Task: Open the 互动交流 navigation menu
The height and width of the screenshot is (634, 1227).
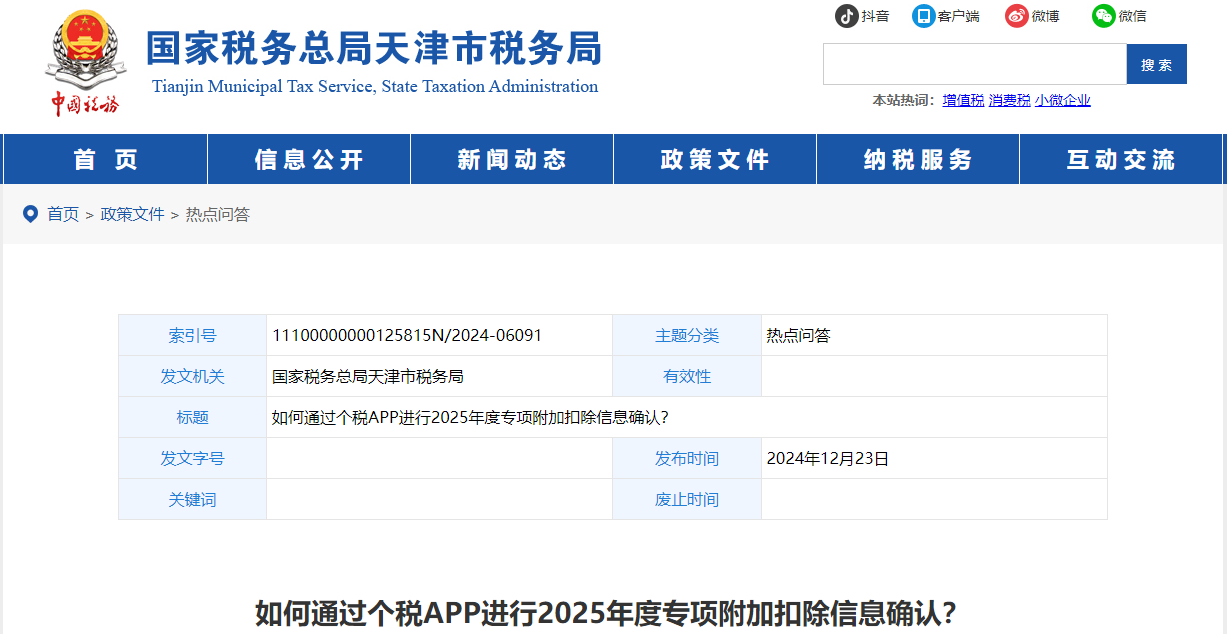Action: point(1121,159)
